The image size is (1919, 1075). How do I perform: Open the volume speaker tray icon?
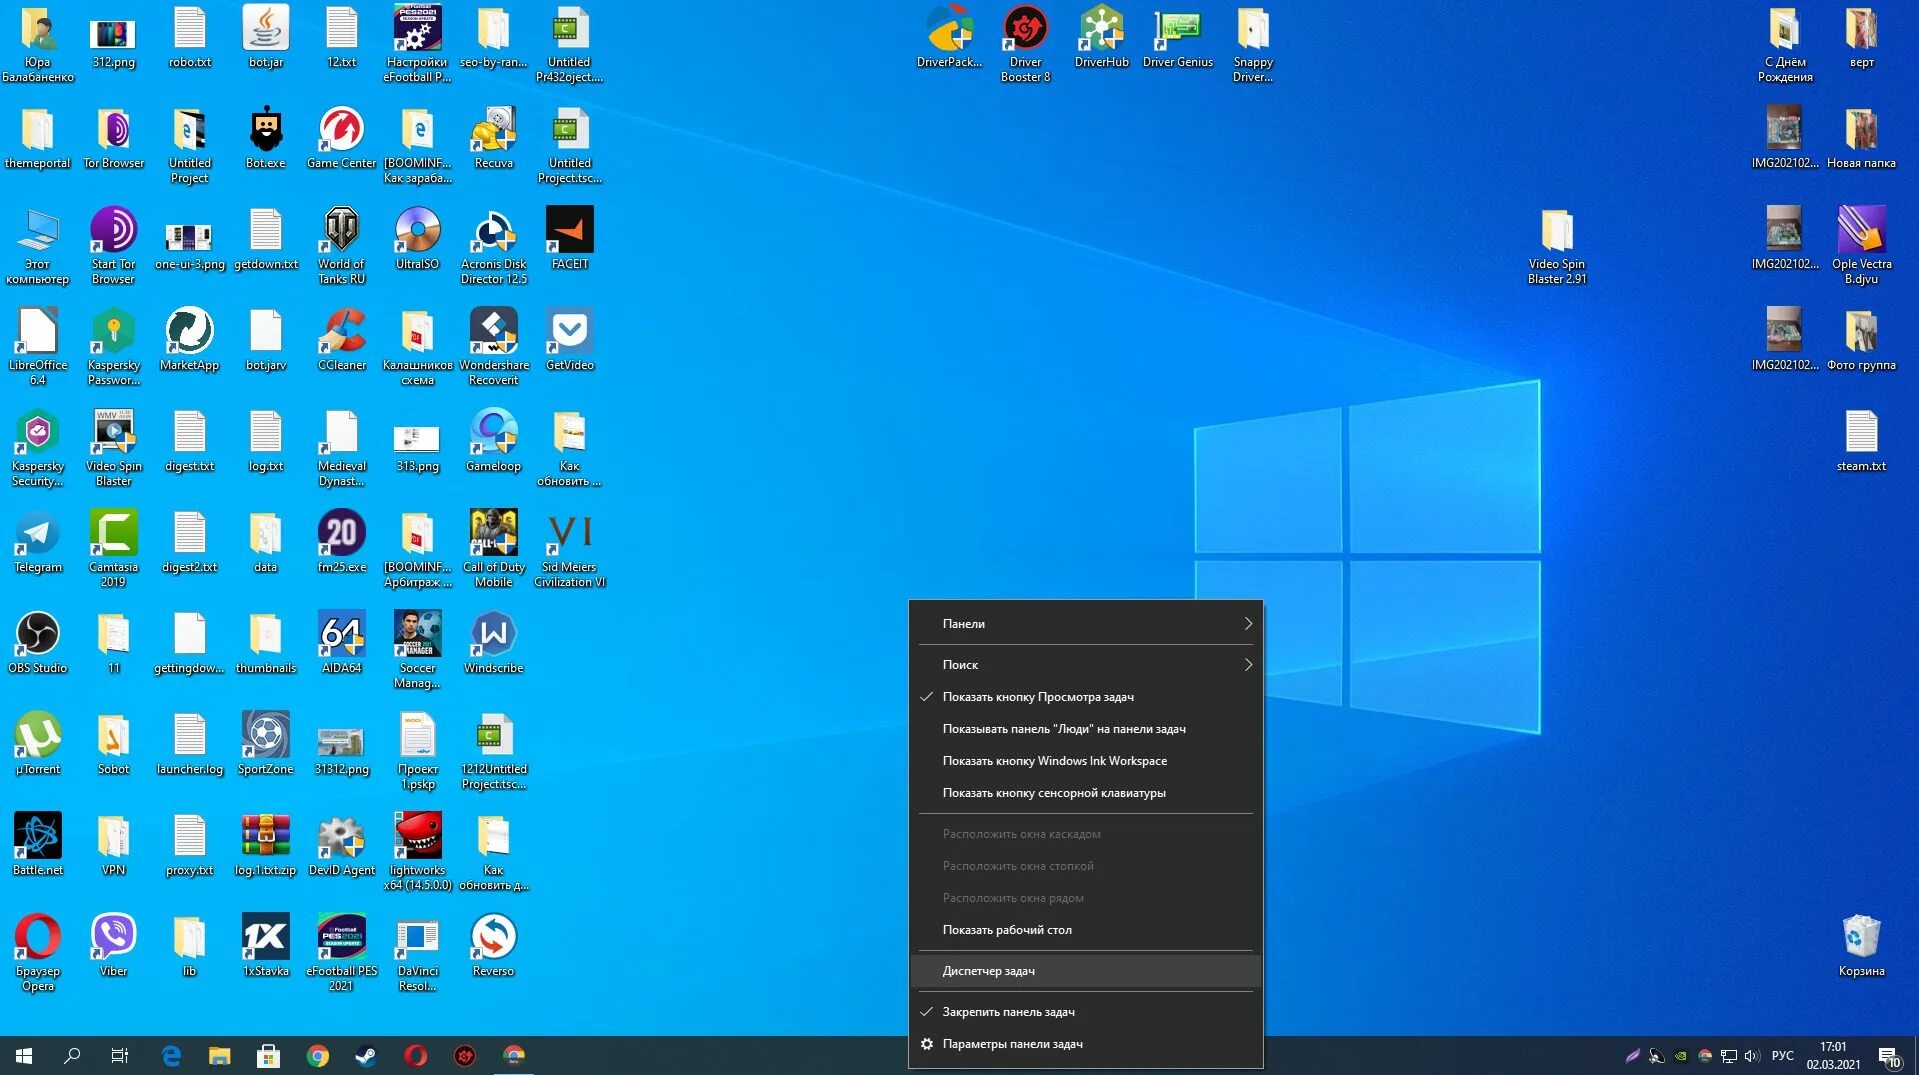1751,1055
